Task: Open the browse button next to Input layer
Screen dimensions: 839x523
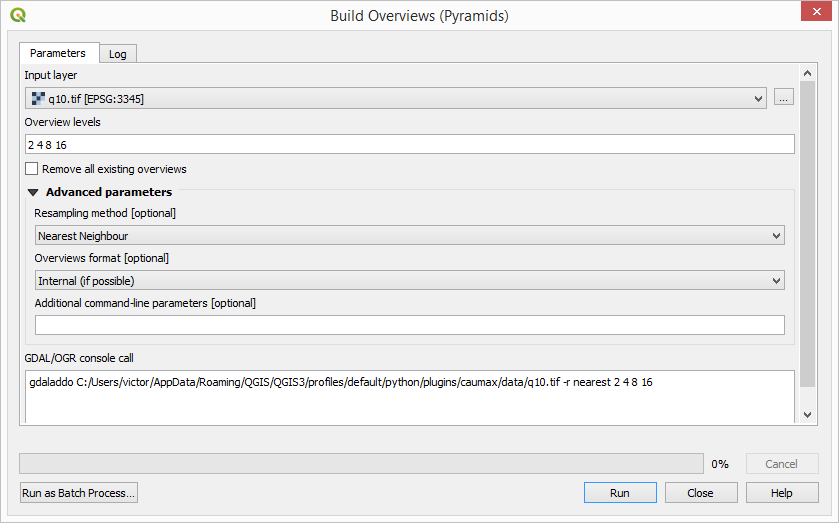Action: tap(783, 98)
